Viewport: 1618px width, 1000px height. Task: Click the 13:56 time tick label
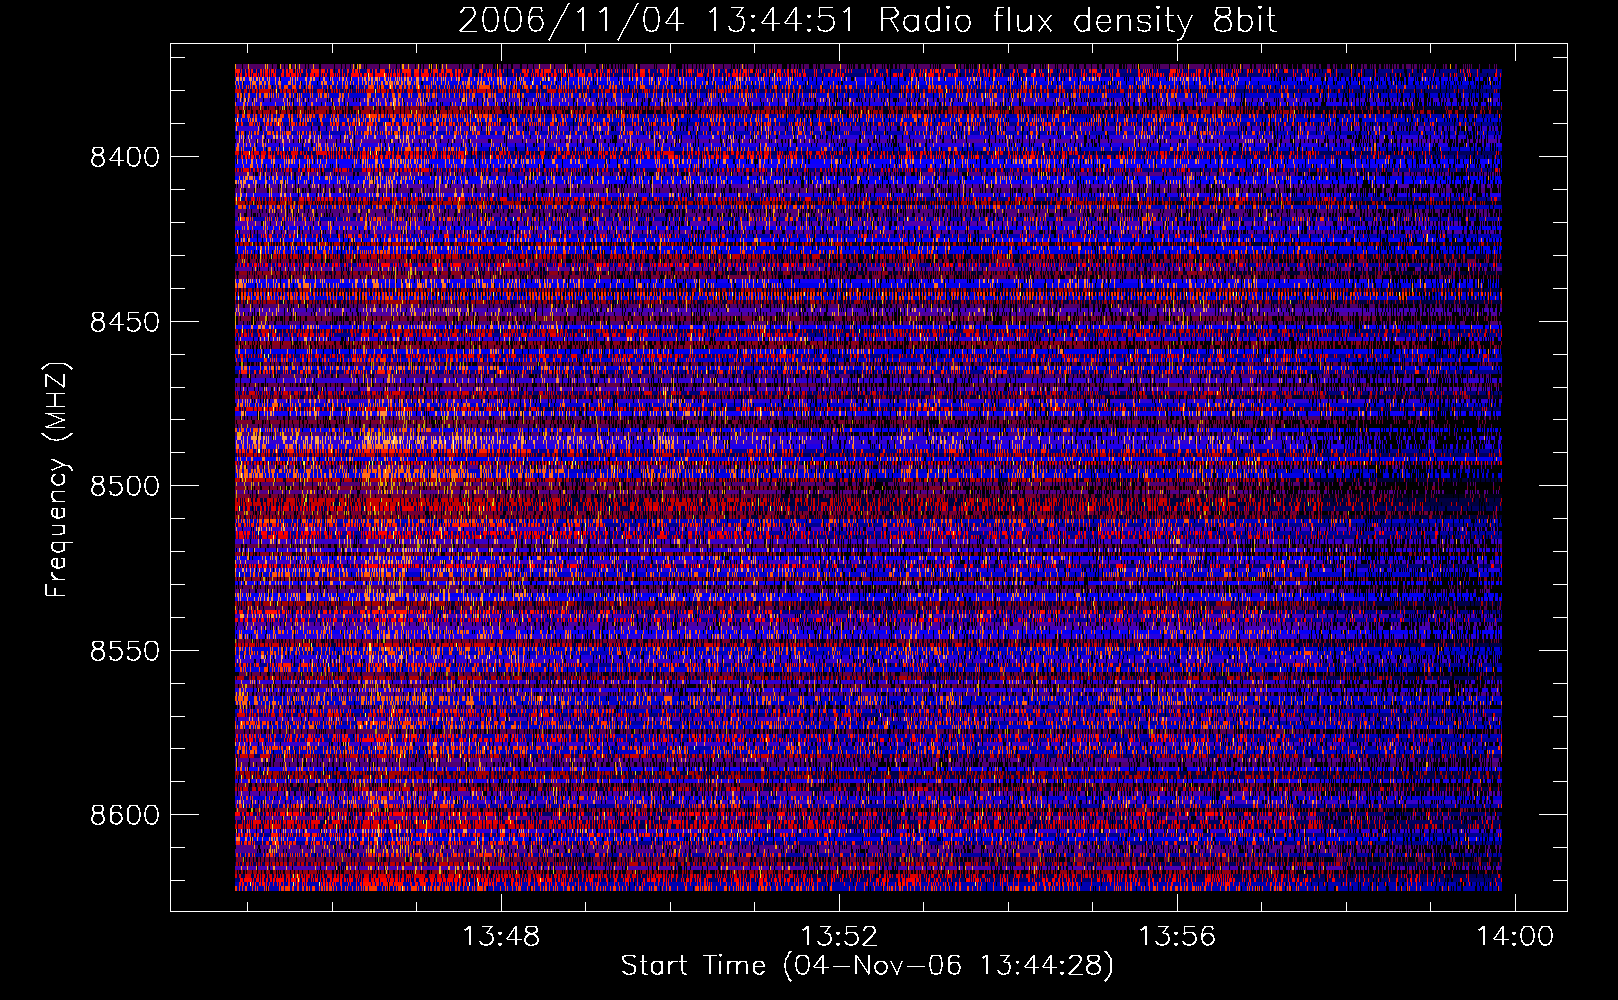point(1177,936)
